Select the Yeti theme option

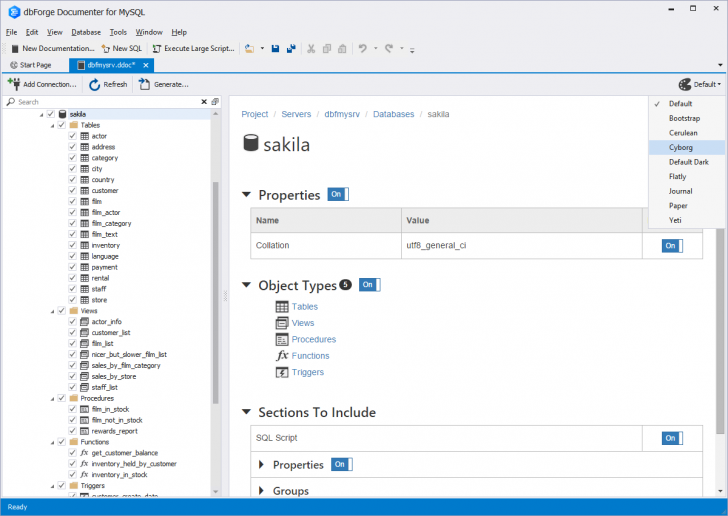tap(687, 220)
